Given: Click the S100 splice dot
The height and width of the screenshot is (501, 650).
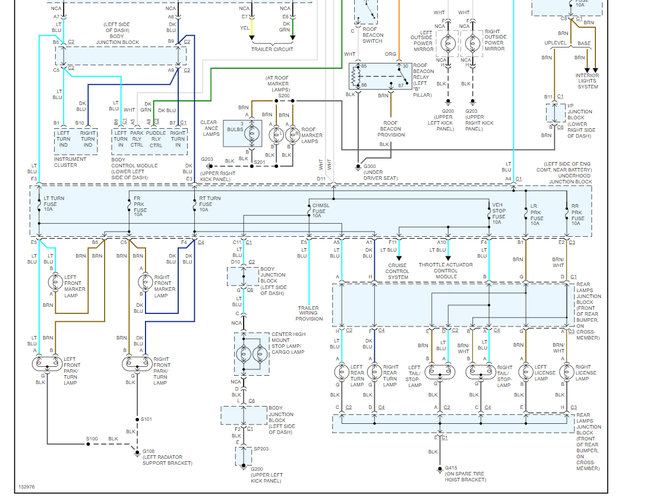Looking at the screenshot, I should click(88, 444).
